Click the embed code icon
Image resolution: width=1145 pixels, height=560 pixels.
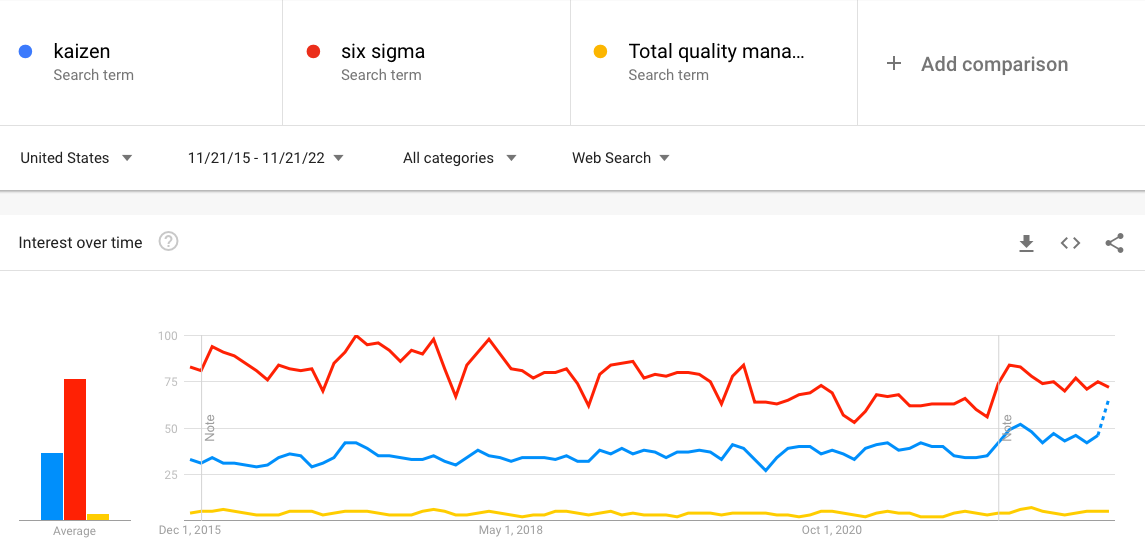point(1070,243)
